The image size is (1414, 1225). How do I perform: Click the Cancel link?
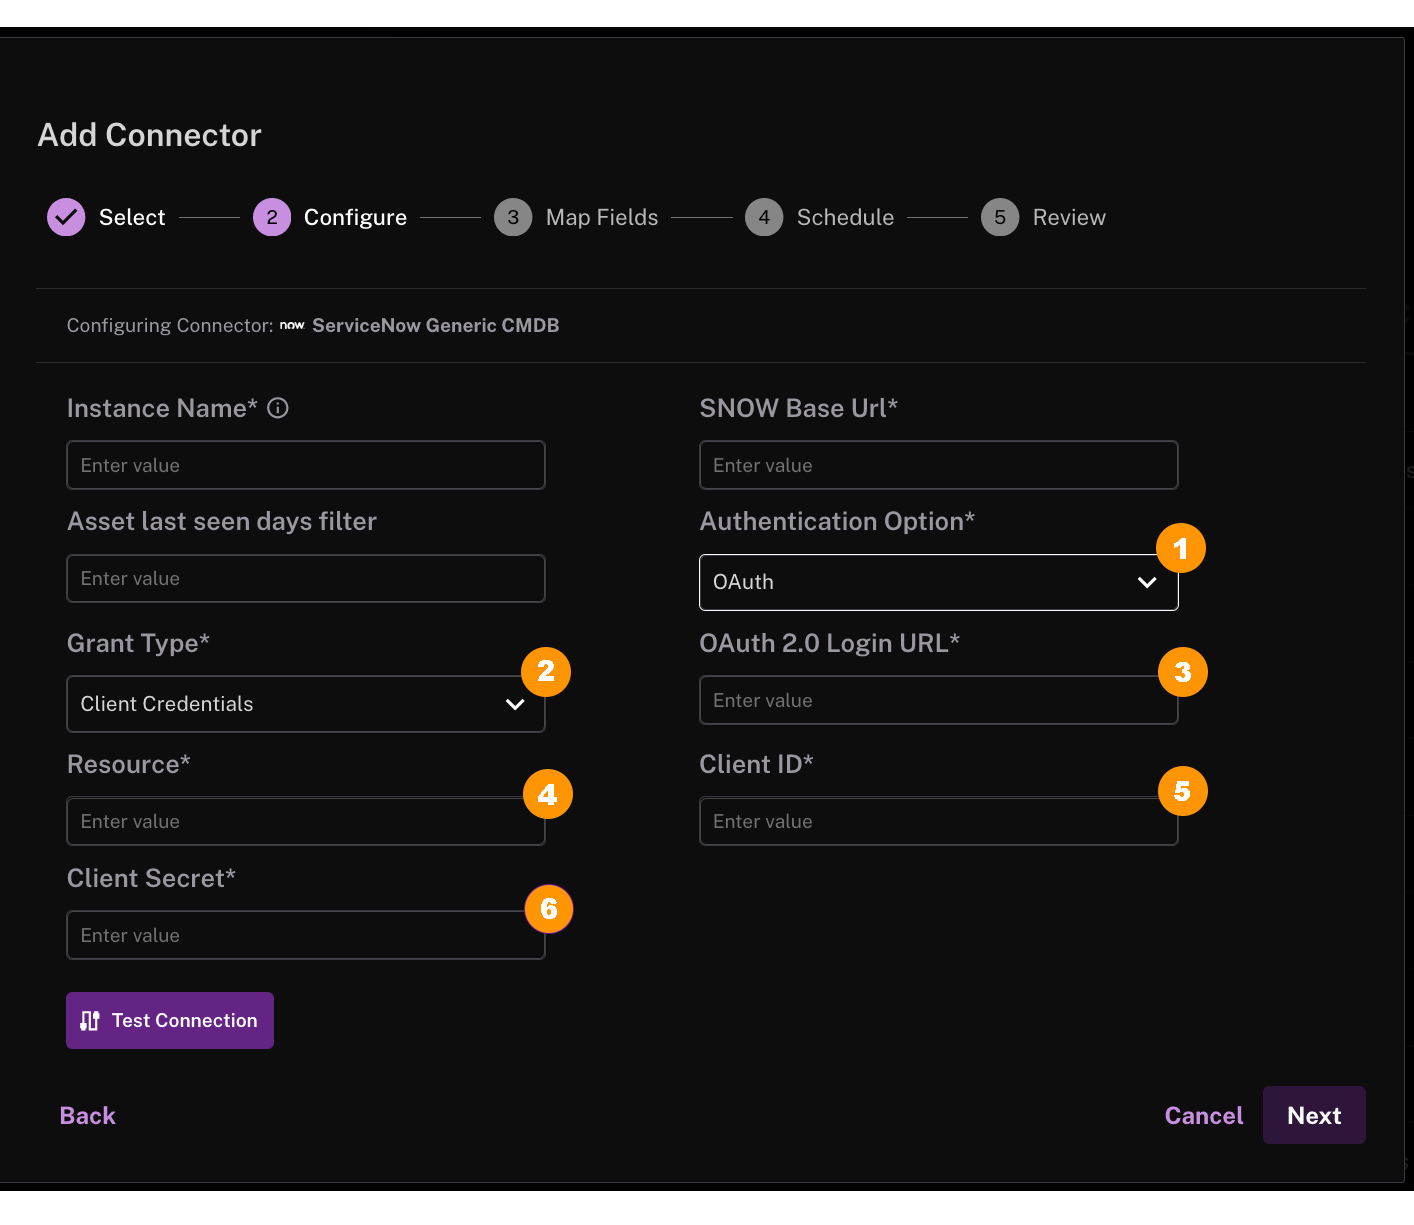(x=1204, y=1115)
